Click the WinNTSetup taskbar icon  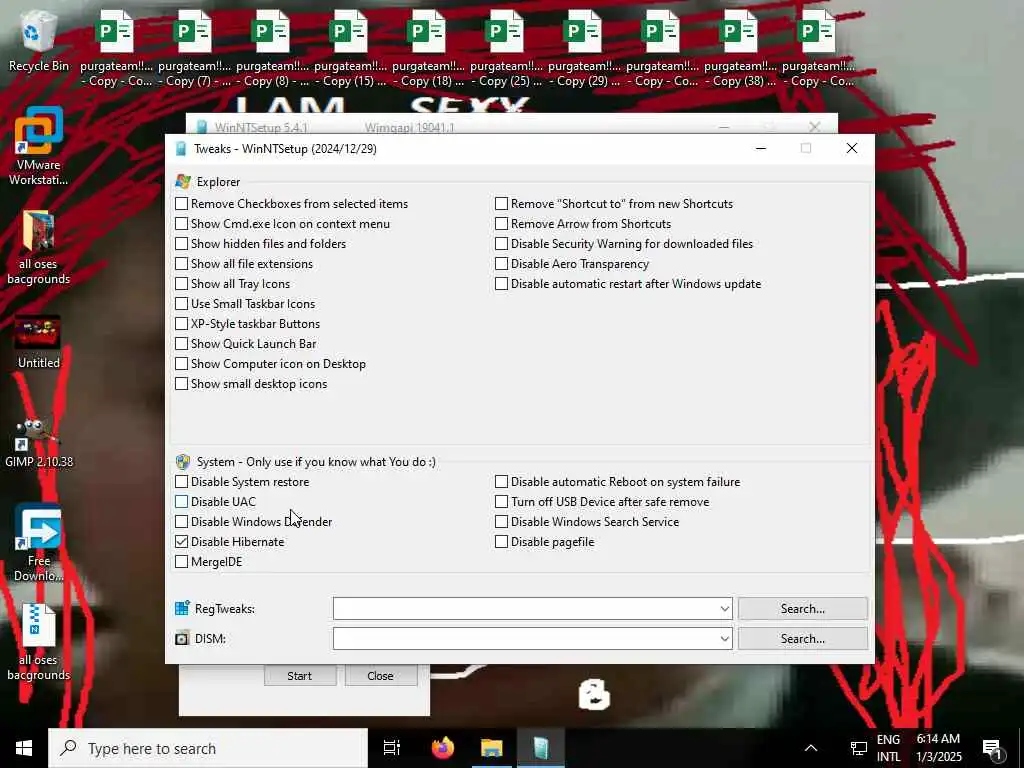point(541,748)
